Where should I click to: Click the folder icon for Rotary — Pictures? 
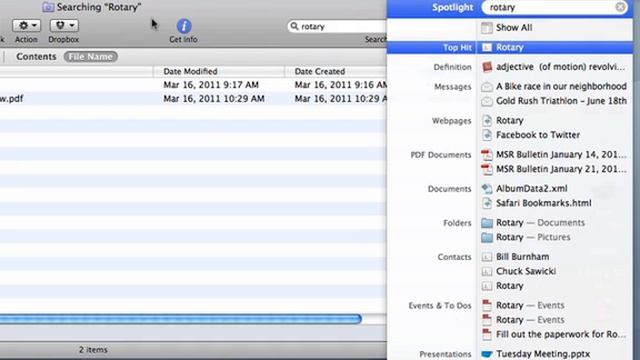487,237
